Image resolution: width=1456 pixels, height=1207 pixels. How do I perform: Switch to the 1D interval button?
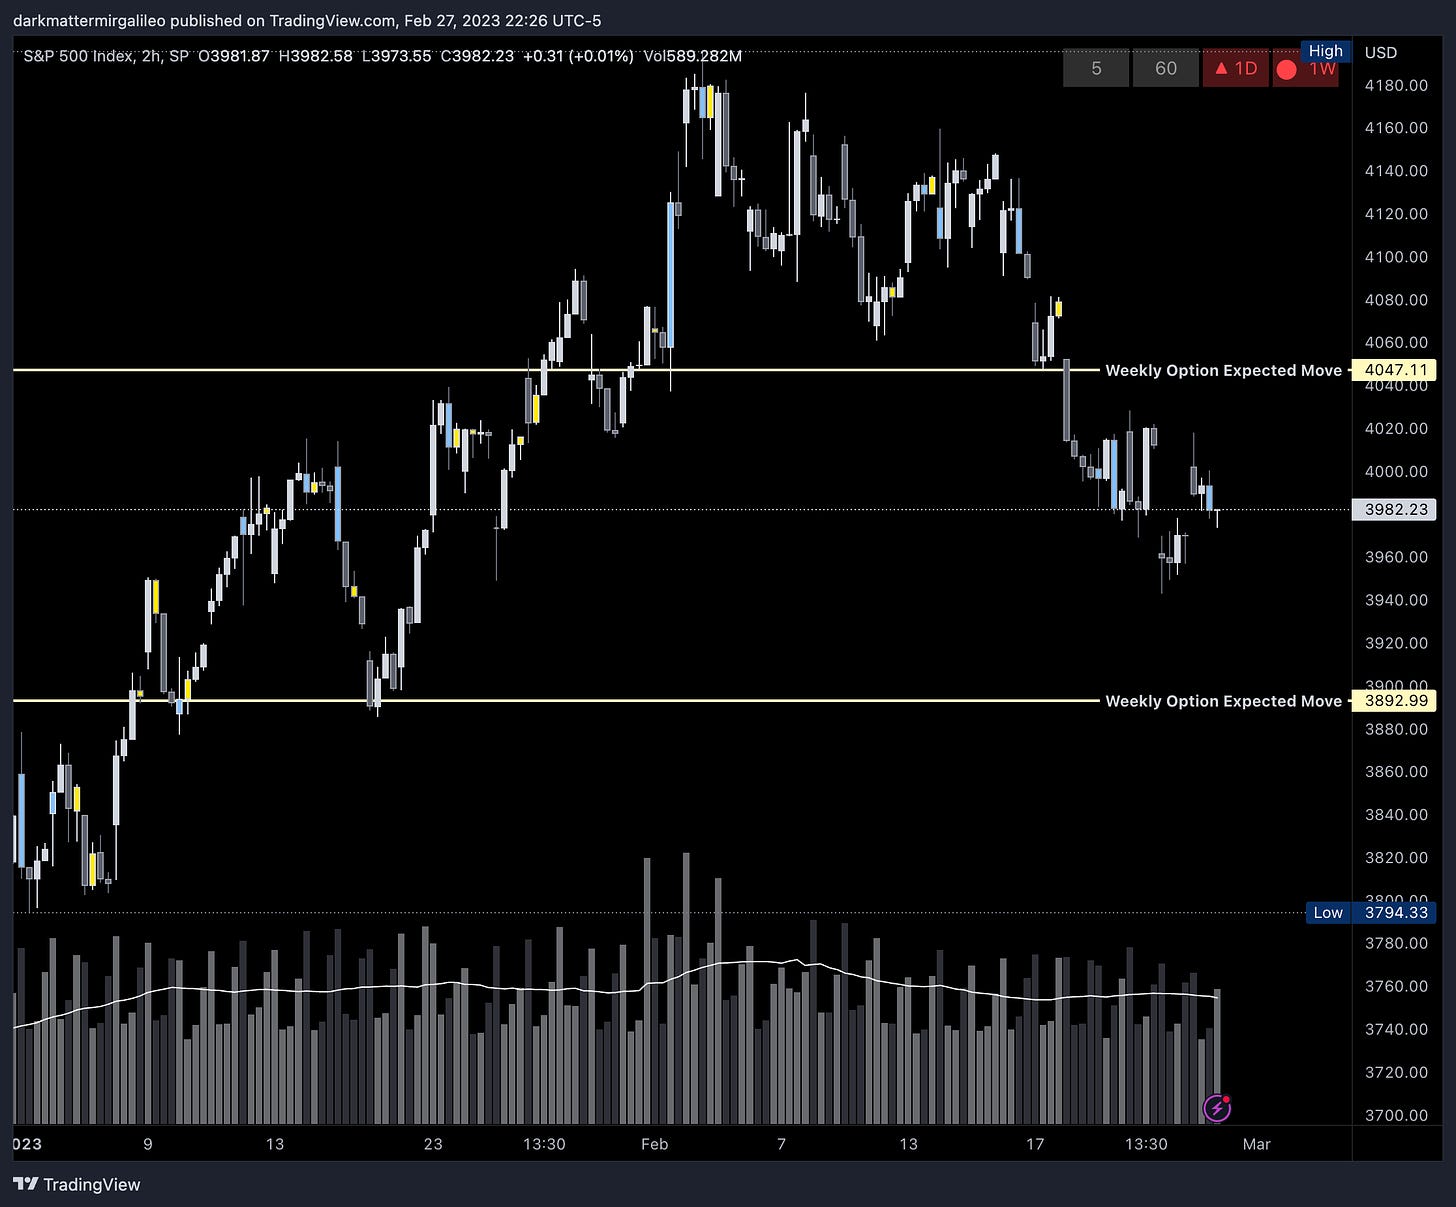[x=1236, y=69]
